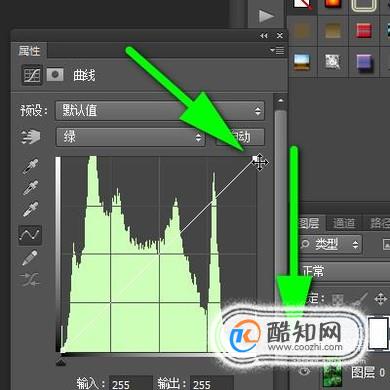Switch to the 通道 tab
Viewport: 390px width, 390px height.
344,223
